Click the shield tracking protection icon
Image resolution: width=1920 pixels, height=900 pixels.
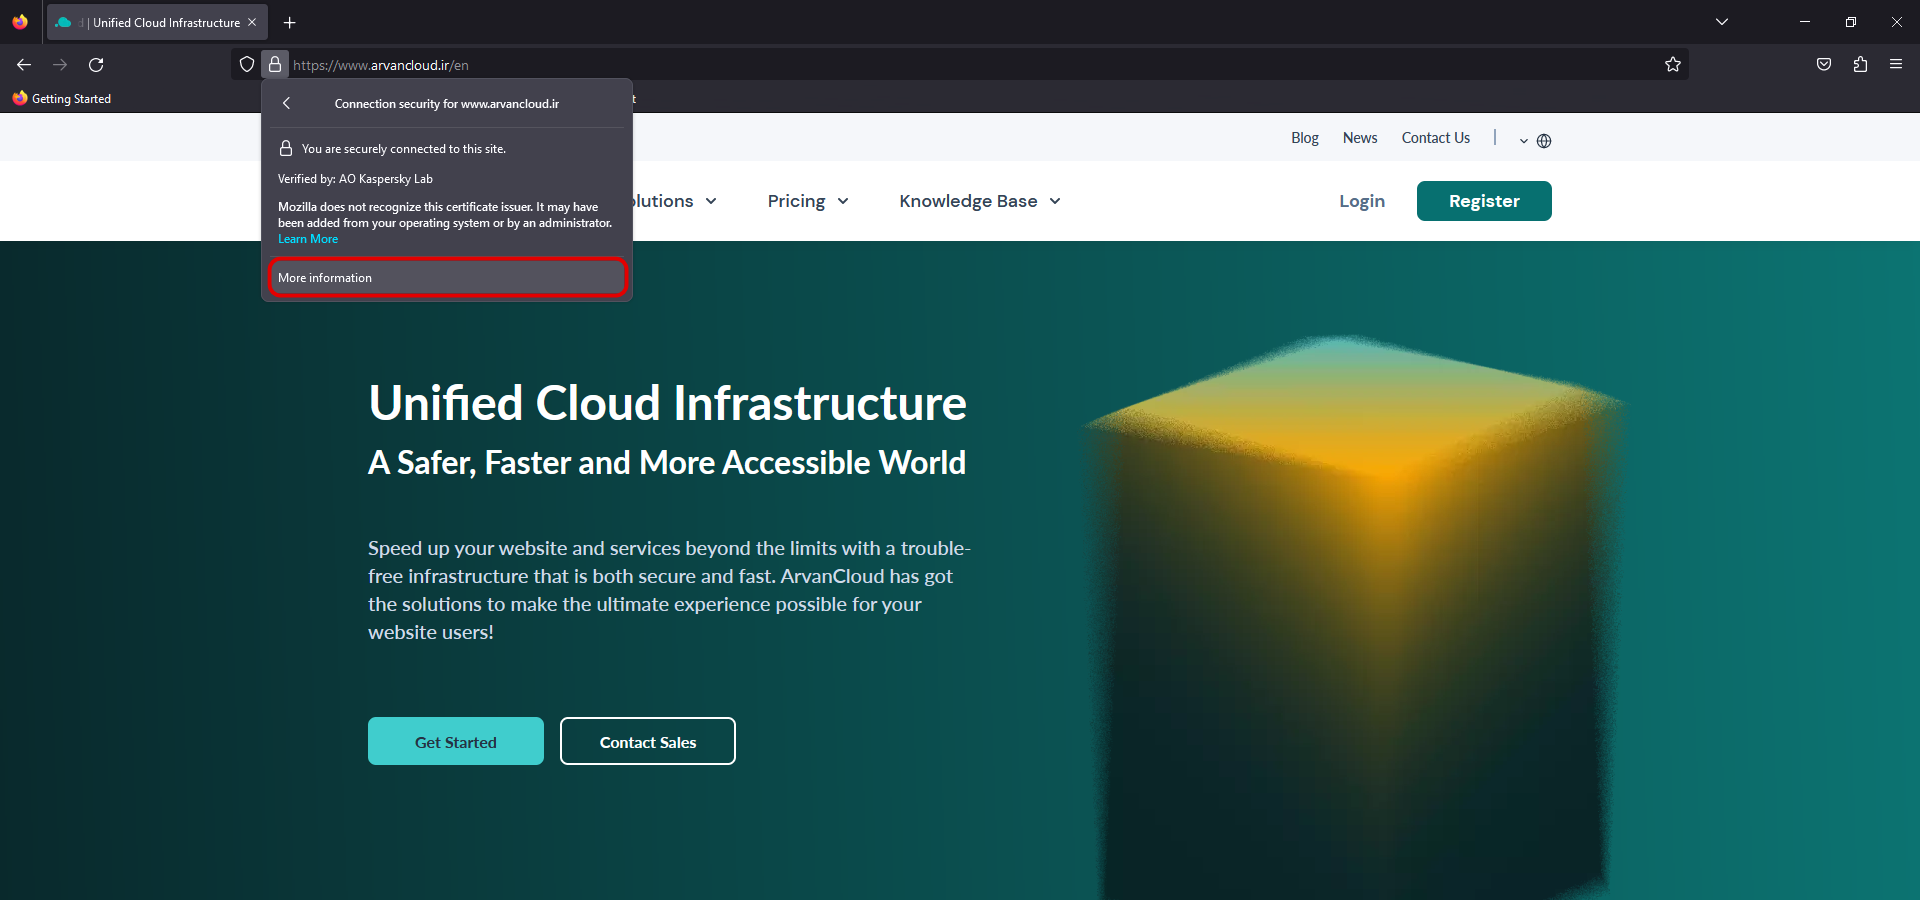(247, 65)
